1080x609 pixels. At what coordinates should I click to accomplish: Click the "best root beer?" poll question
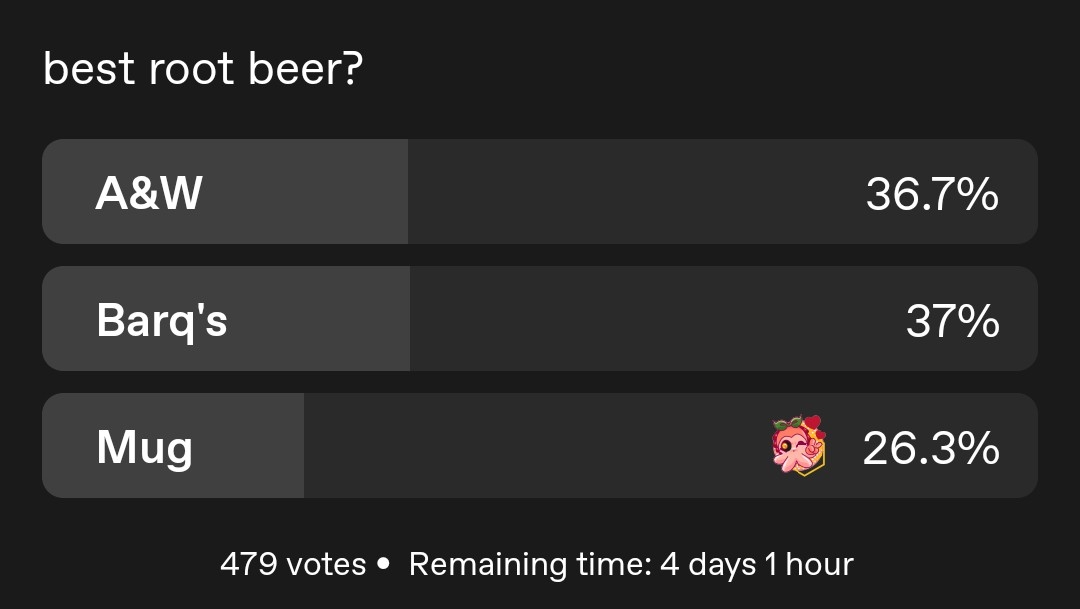[201, 71]
